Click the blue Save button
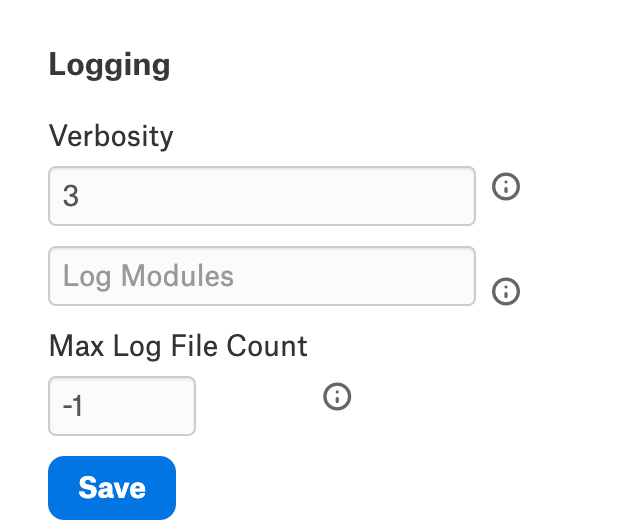The image size is (634, 532). click(112, 488)
